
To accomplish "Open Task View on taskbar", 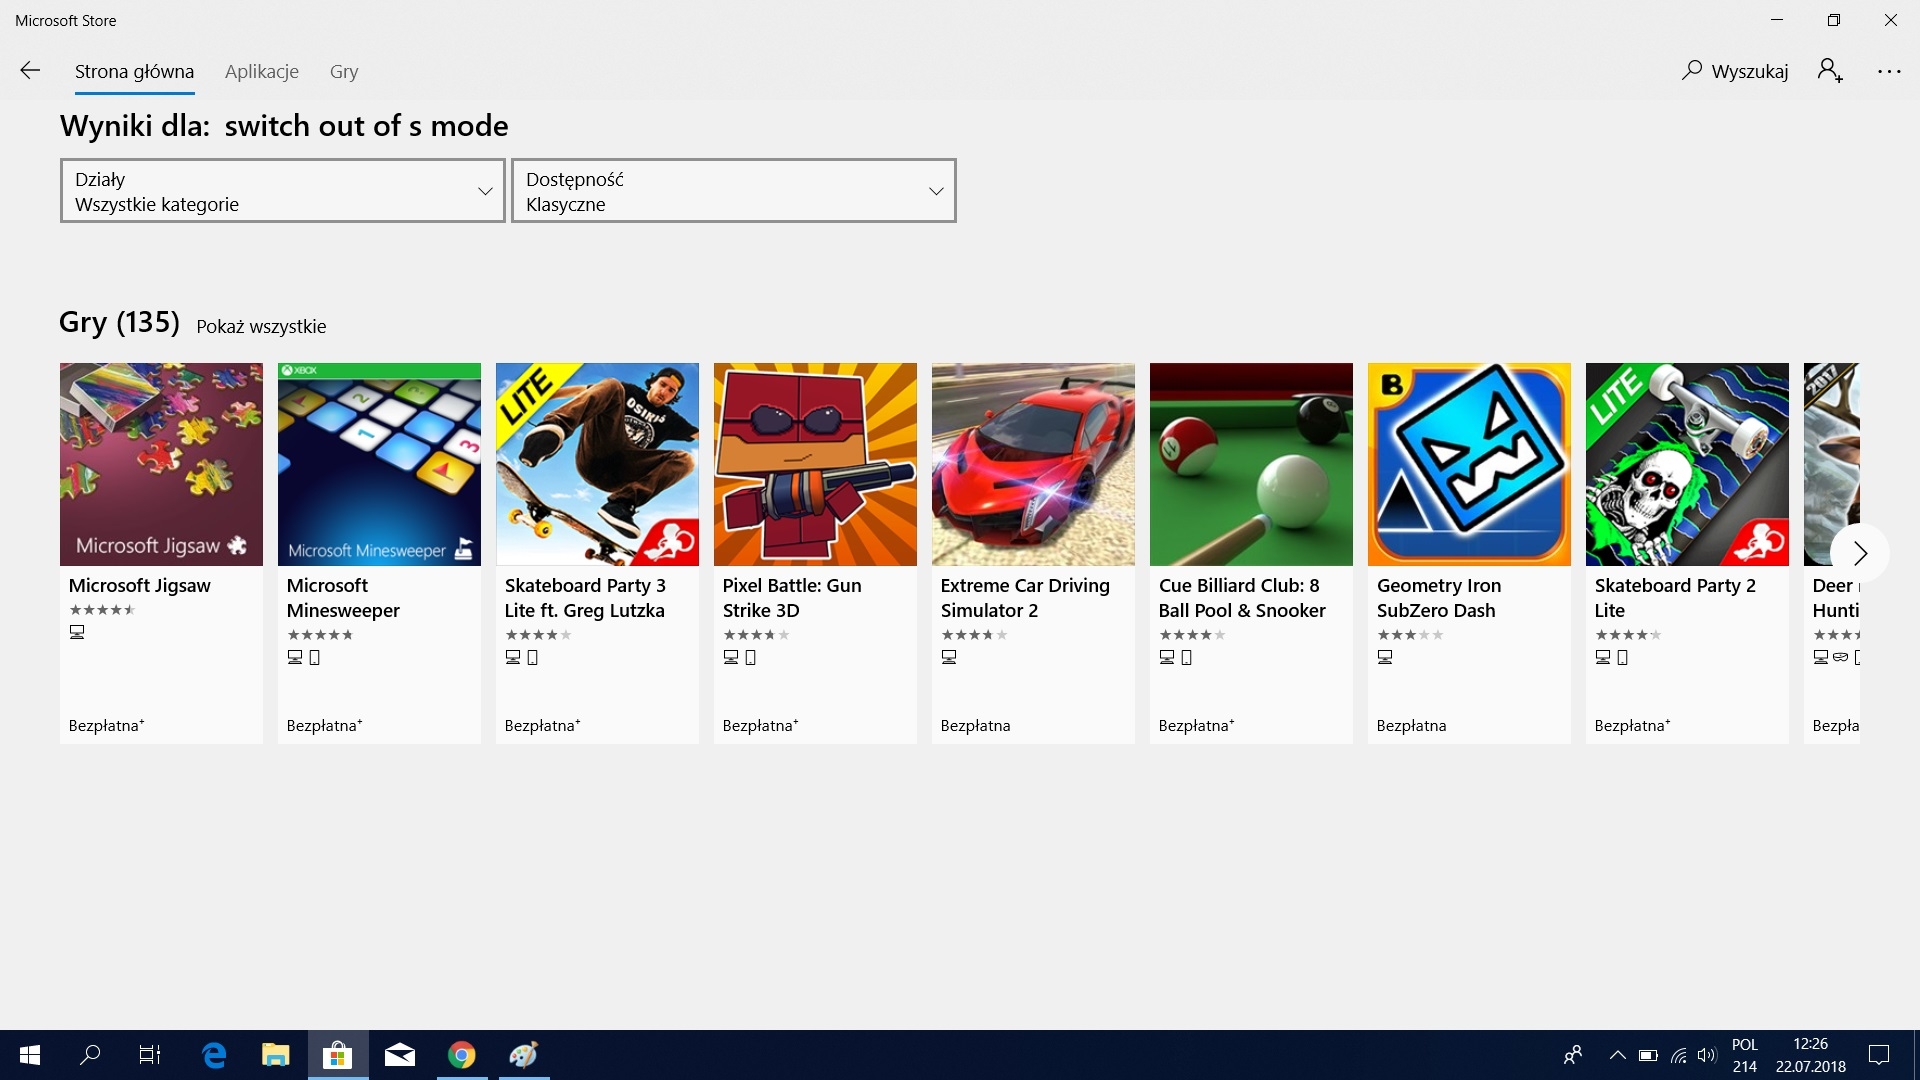I will pyautogui.click(x=150, y=1055).
